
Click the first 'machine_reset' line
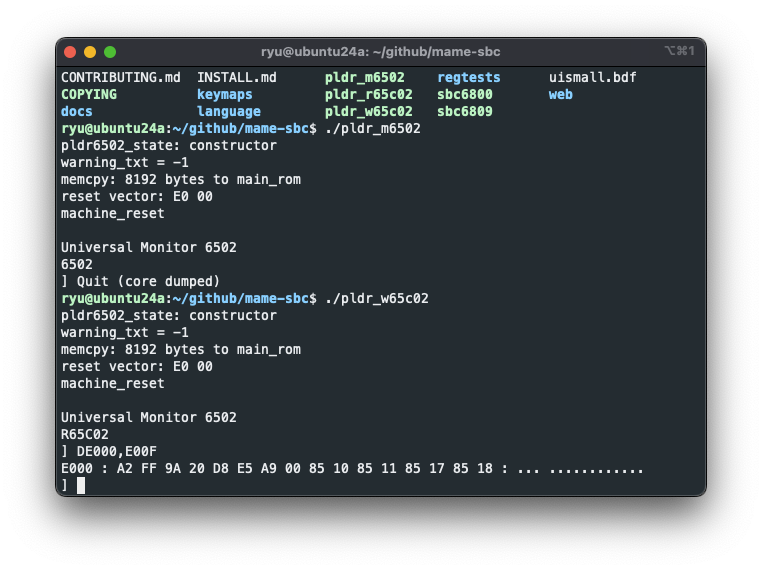113,213
